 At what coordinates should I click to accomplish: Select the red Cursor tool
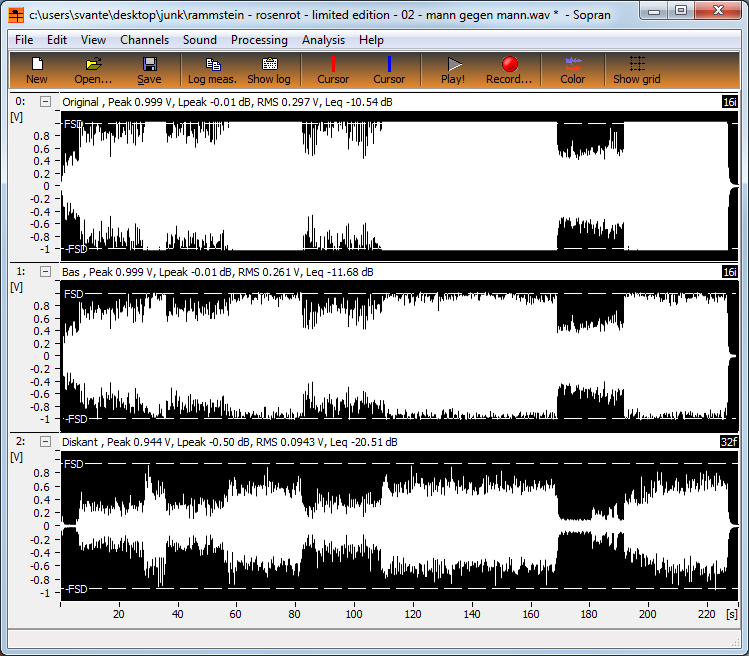tap(333, 69)
